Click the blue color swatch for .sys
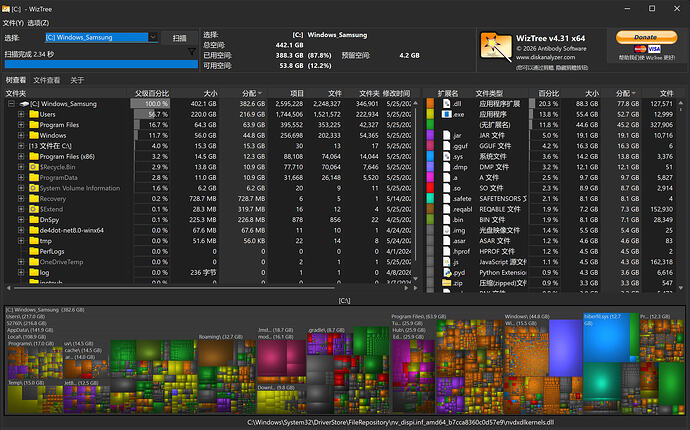This screenshot has height=430, width=690. click(430, 156)
